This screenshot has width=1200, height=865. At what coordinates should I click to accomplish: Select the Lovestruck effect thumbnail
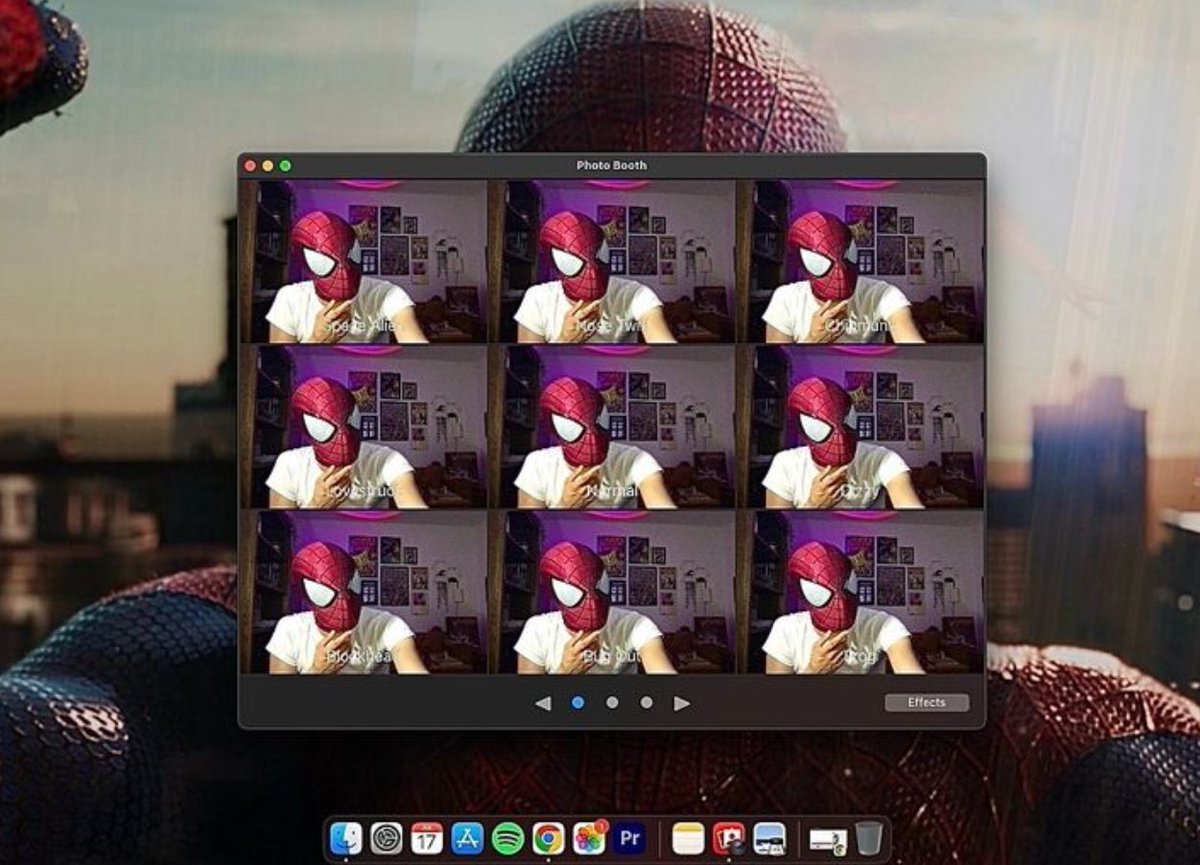(364, 427)
